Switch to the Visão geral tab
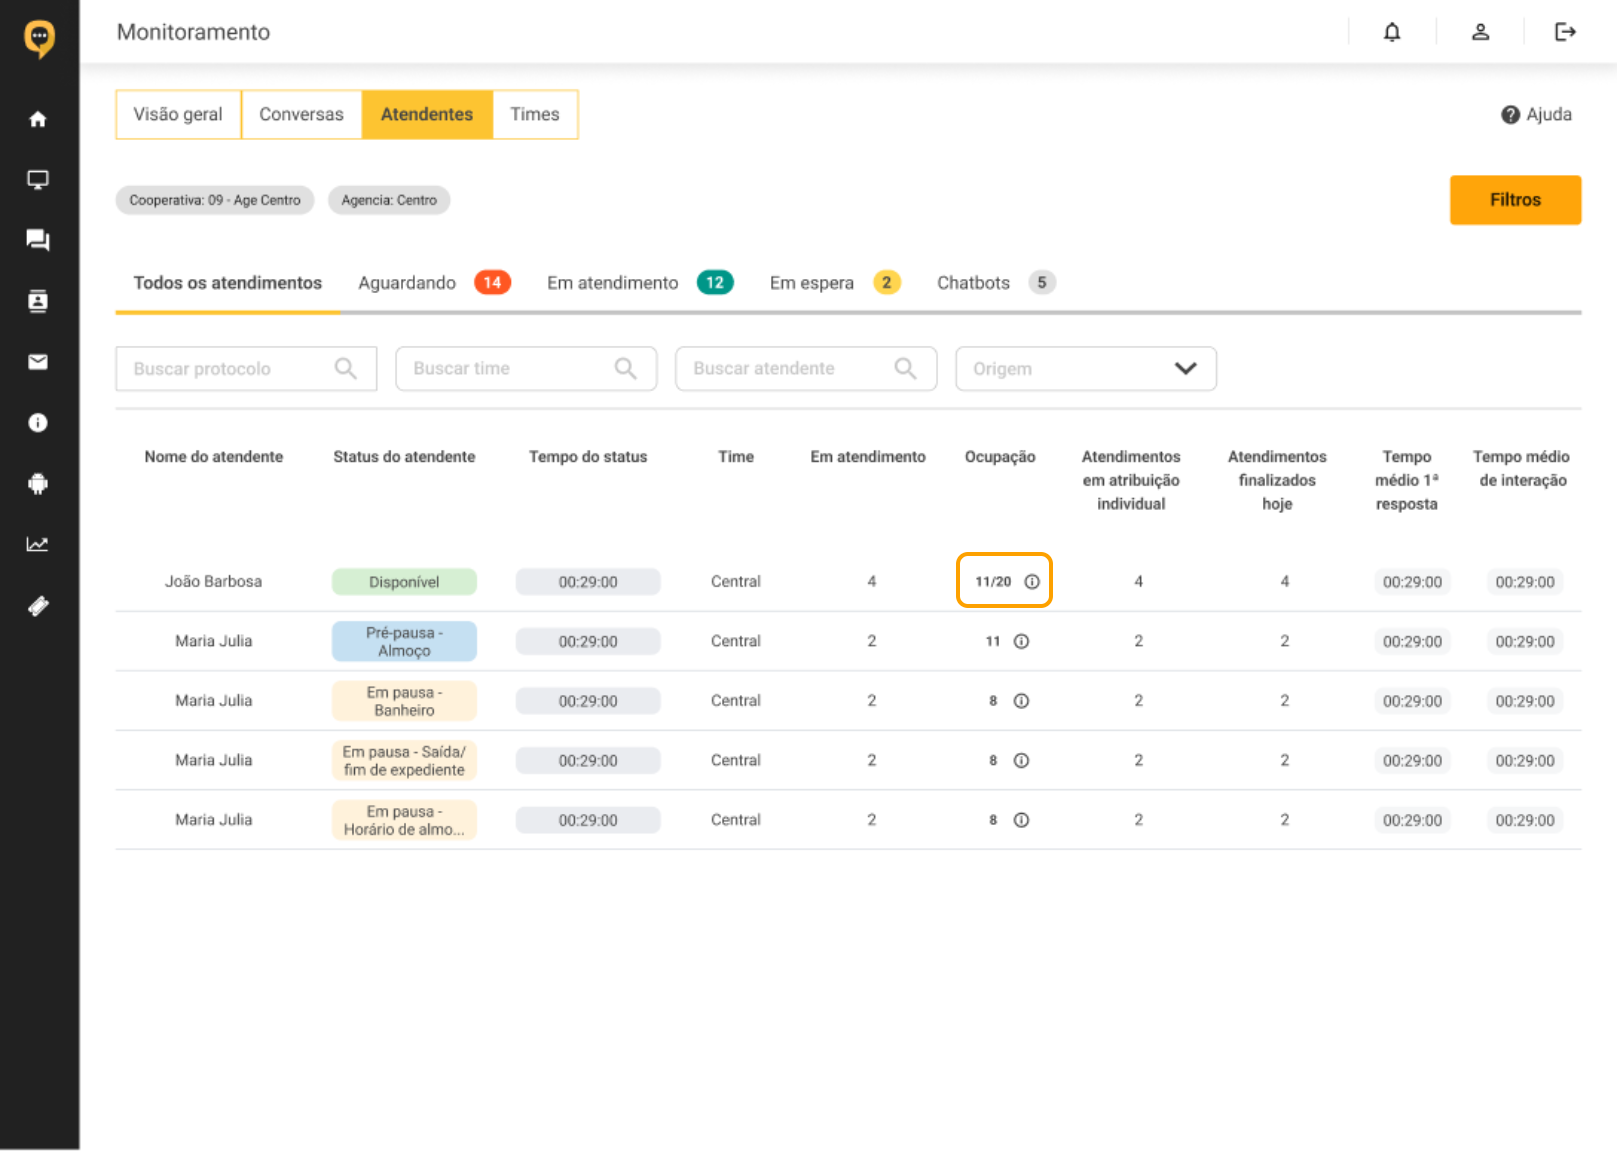 coord(178,115)
